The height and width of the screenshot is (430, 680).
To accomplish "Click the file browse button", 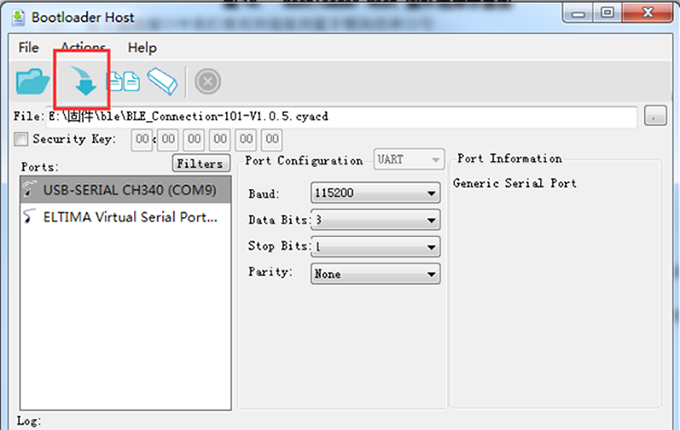I will pos(655,116).
